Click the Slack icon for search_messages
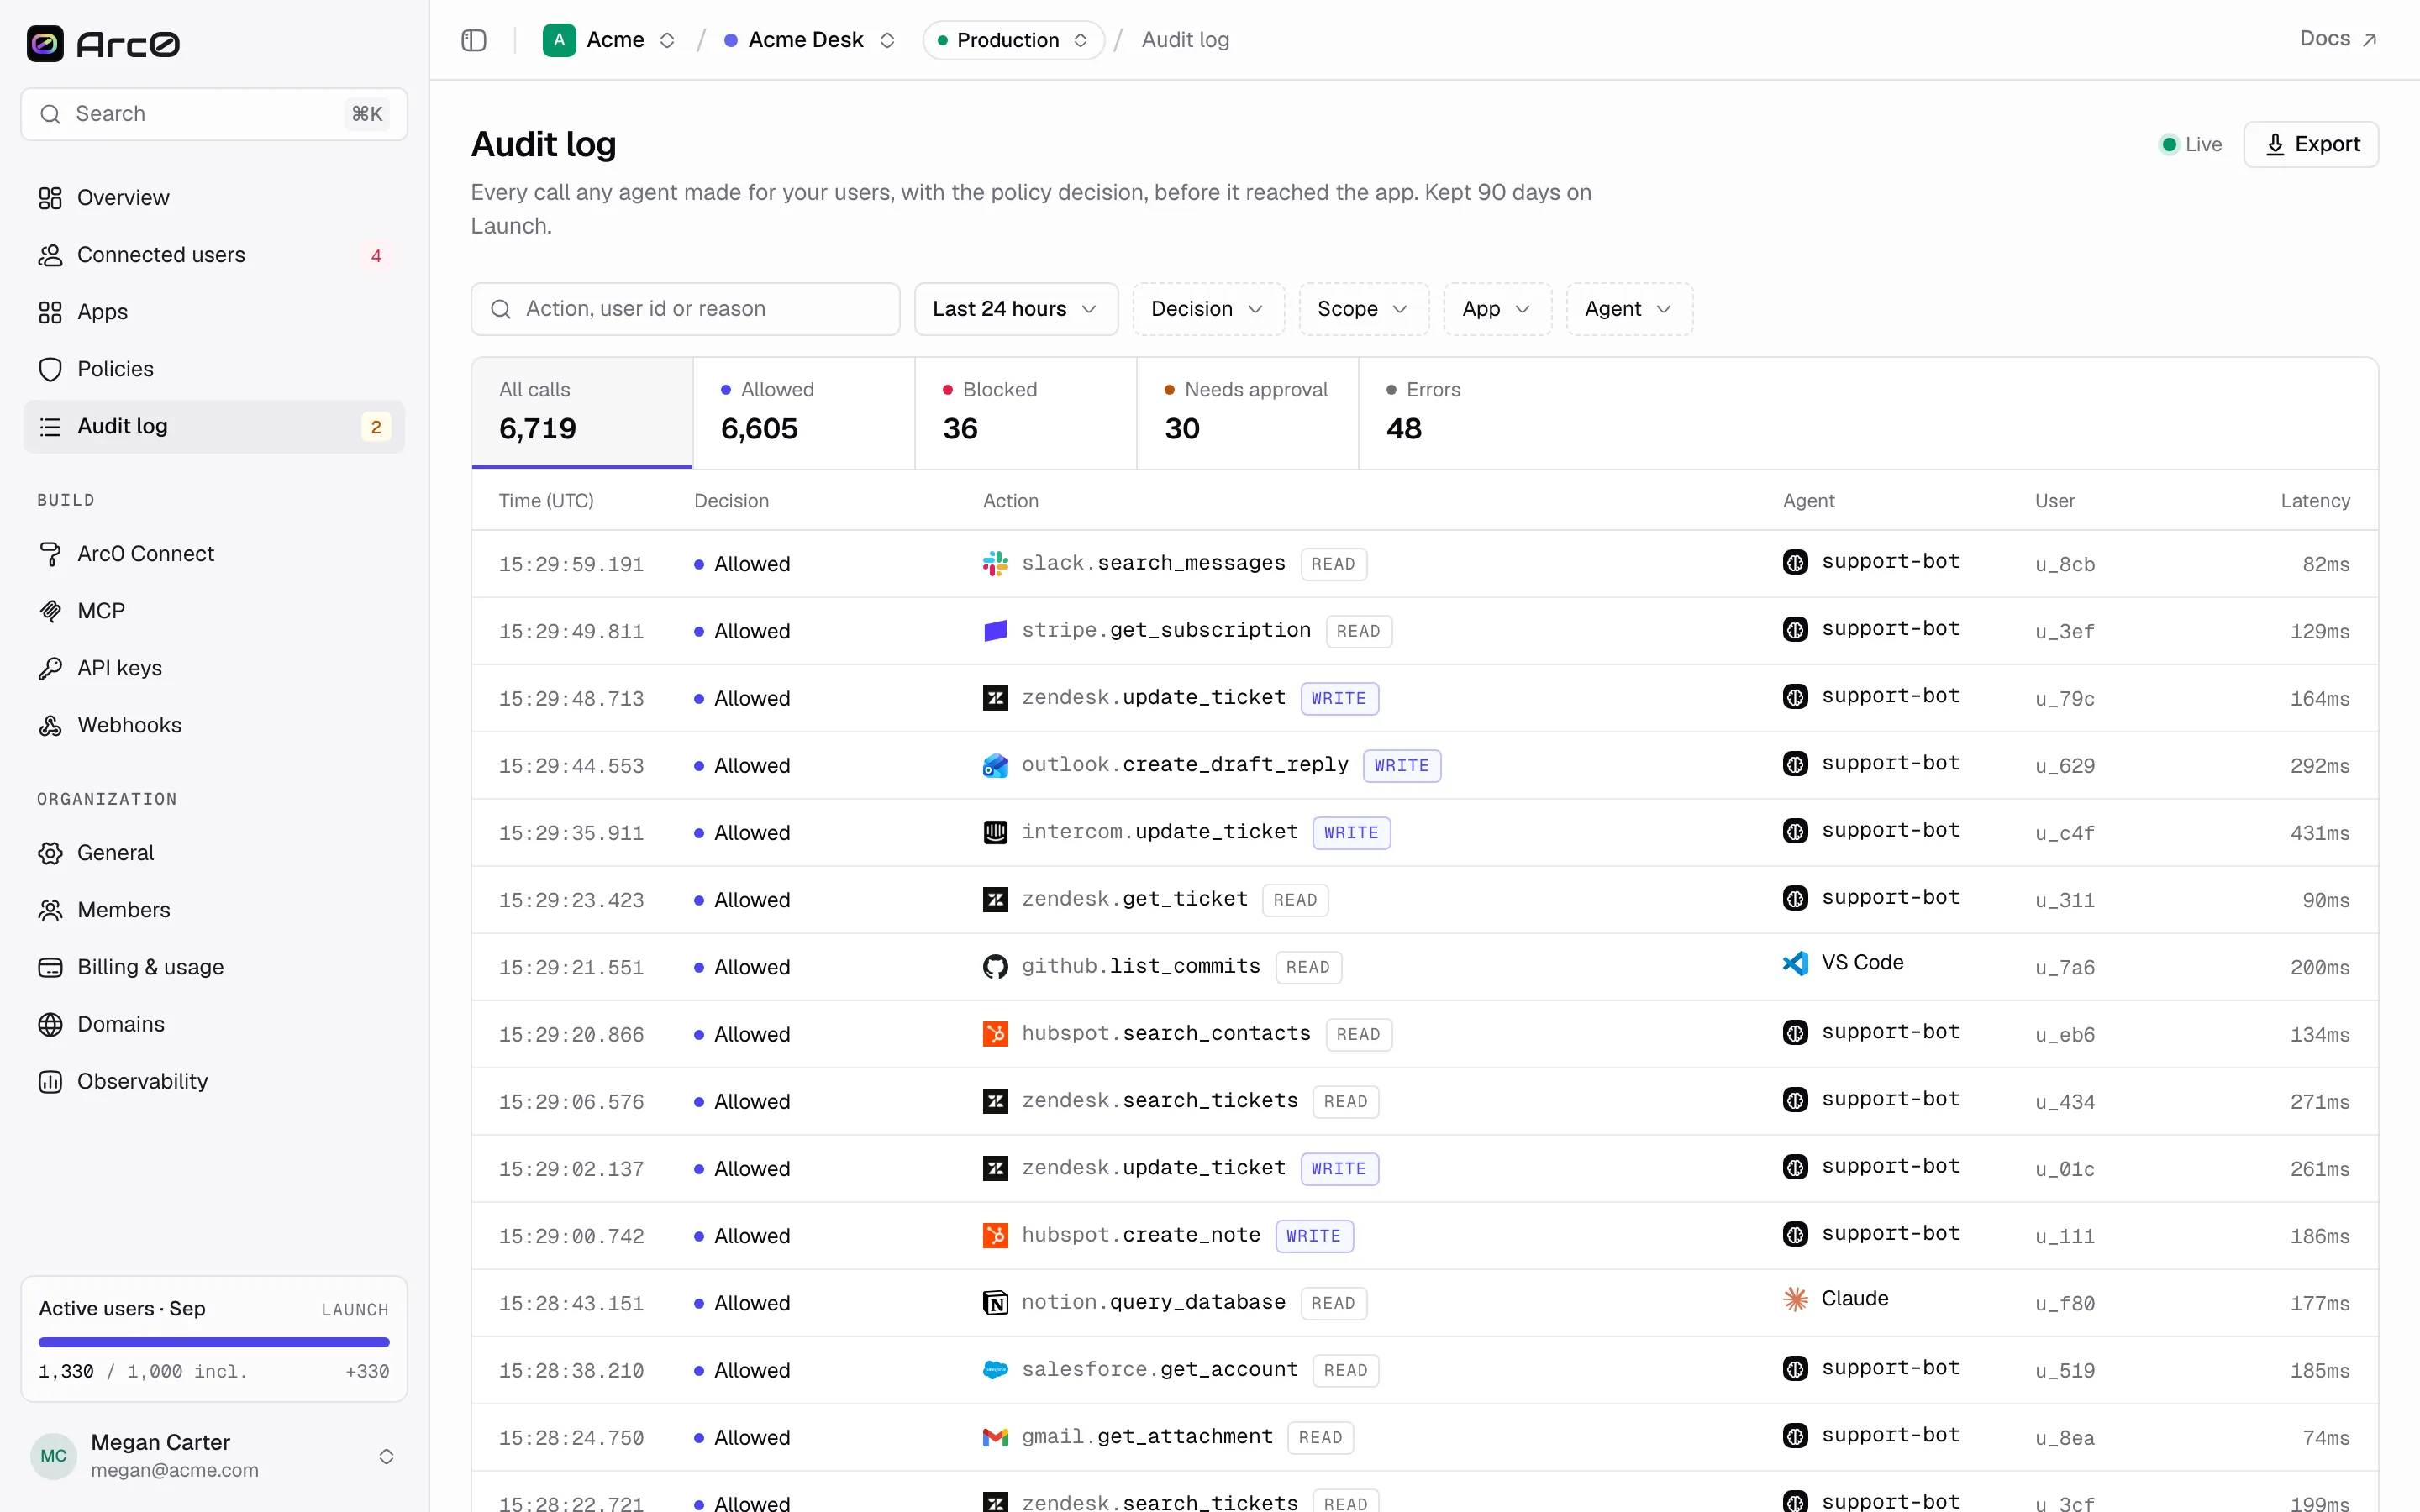Image resolution: width=2420 pixels, height=1512 pixels. (x=995, y=564)
